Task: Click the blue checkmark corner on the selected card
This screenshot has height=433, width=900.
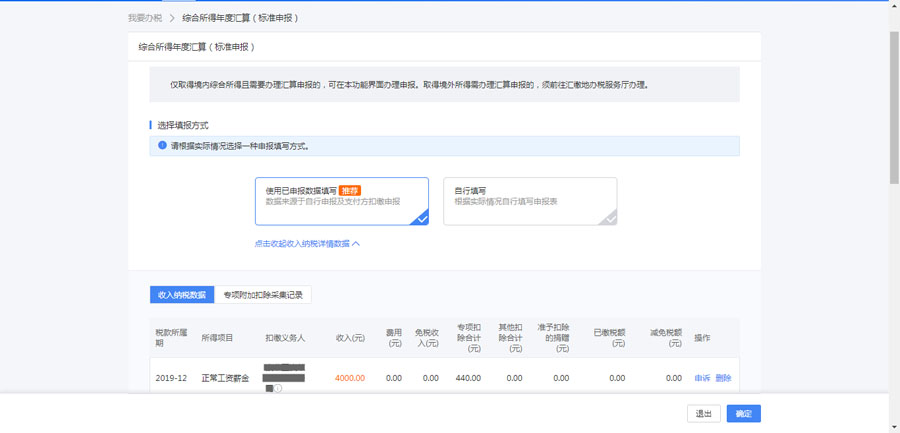Action: [421, 218]
